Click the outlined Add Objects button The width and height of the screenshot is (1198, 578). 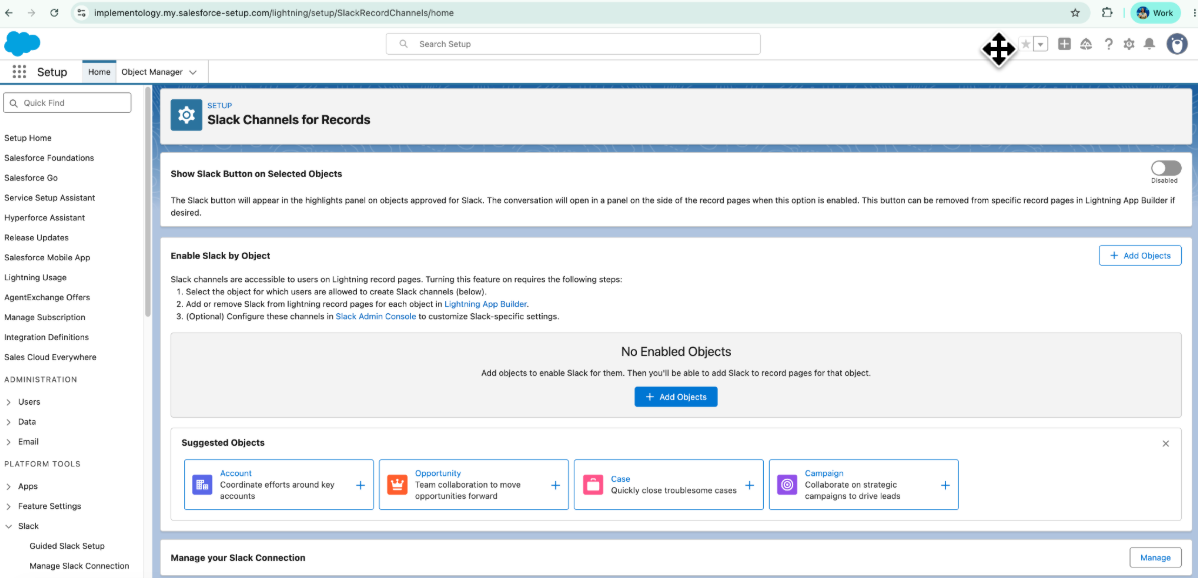[x=1140, y=256]
